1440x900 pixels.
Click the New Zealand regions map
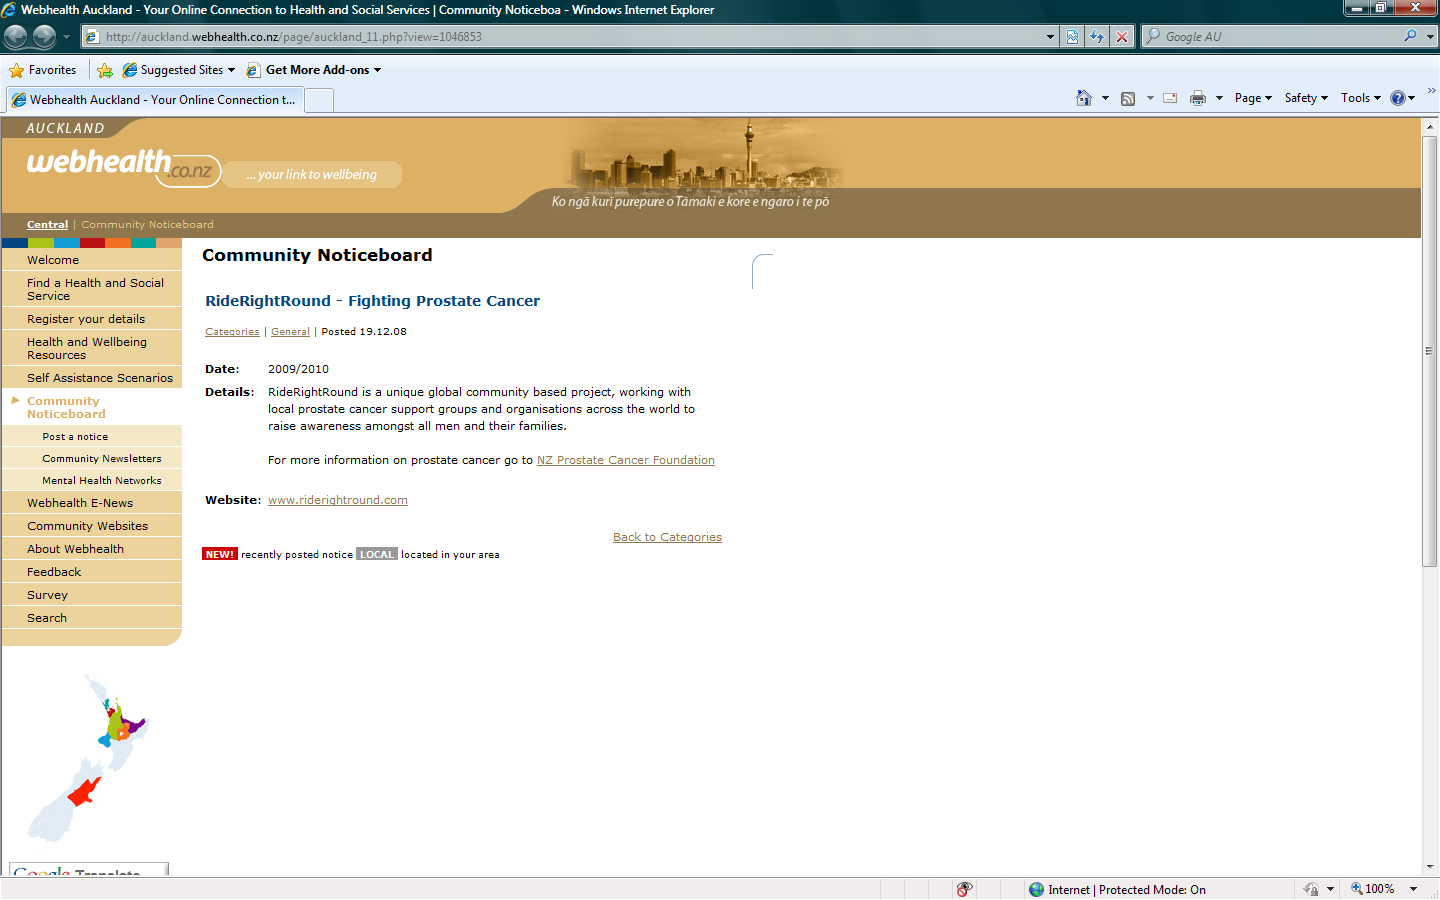[x=88, y=757]
